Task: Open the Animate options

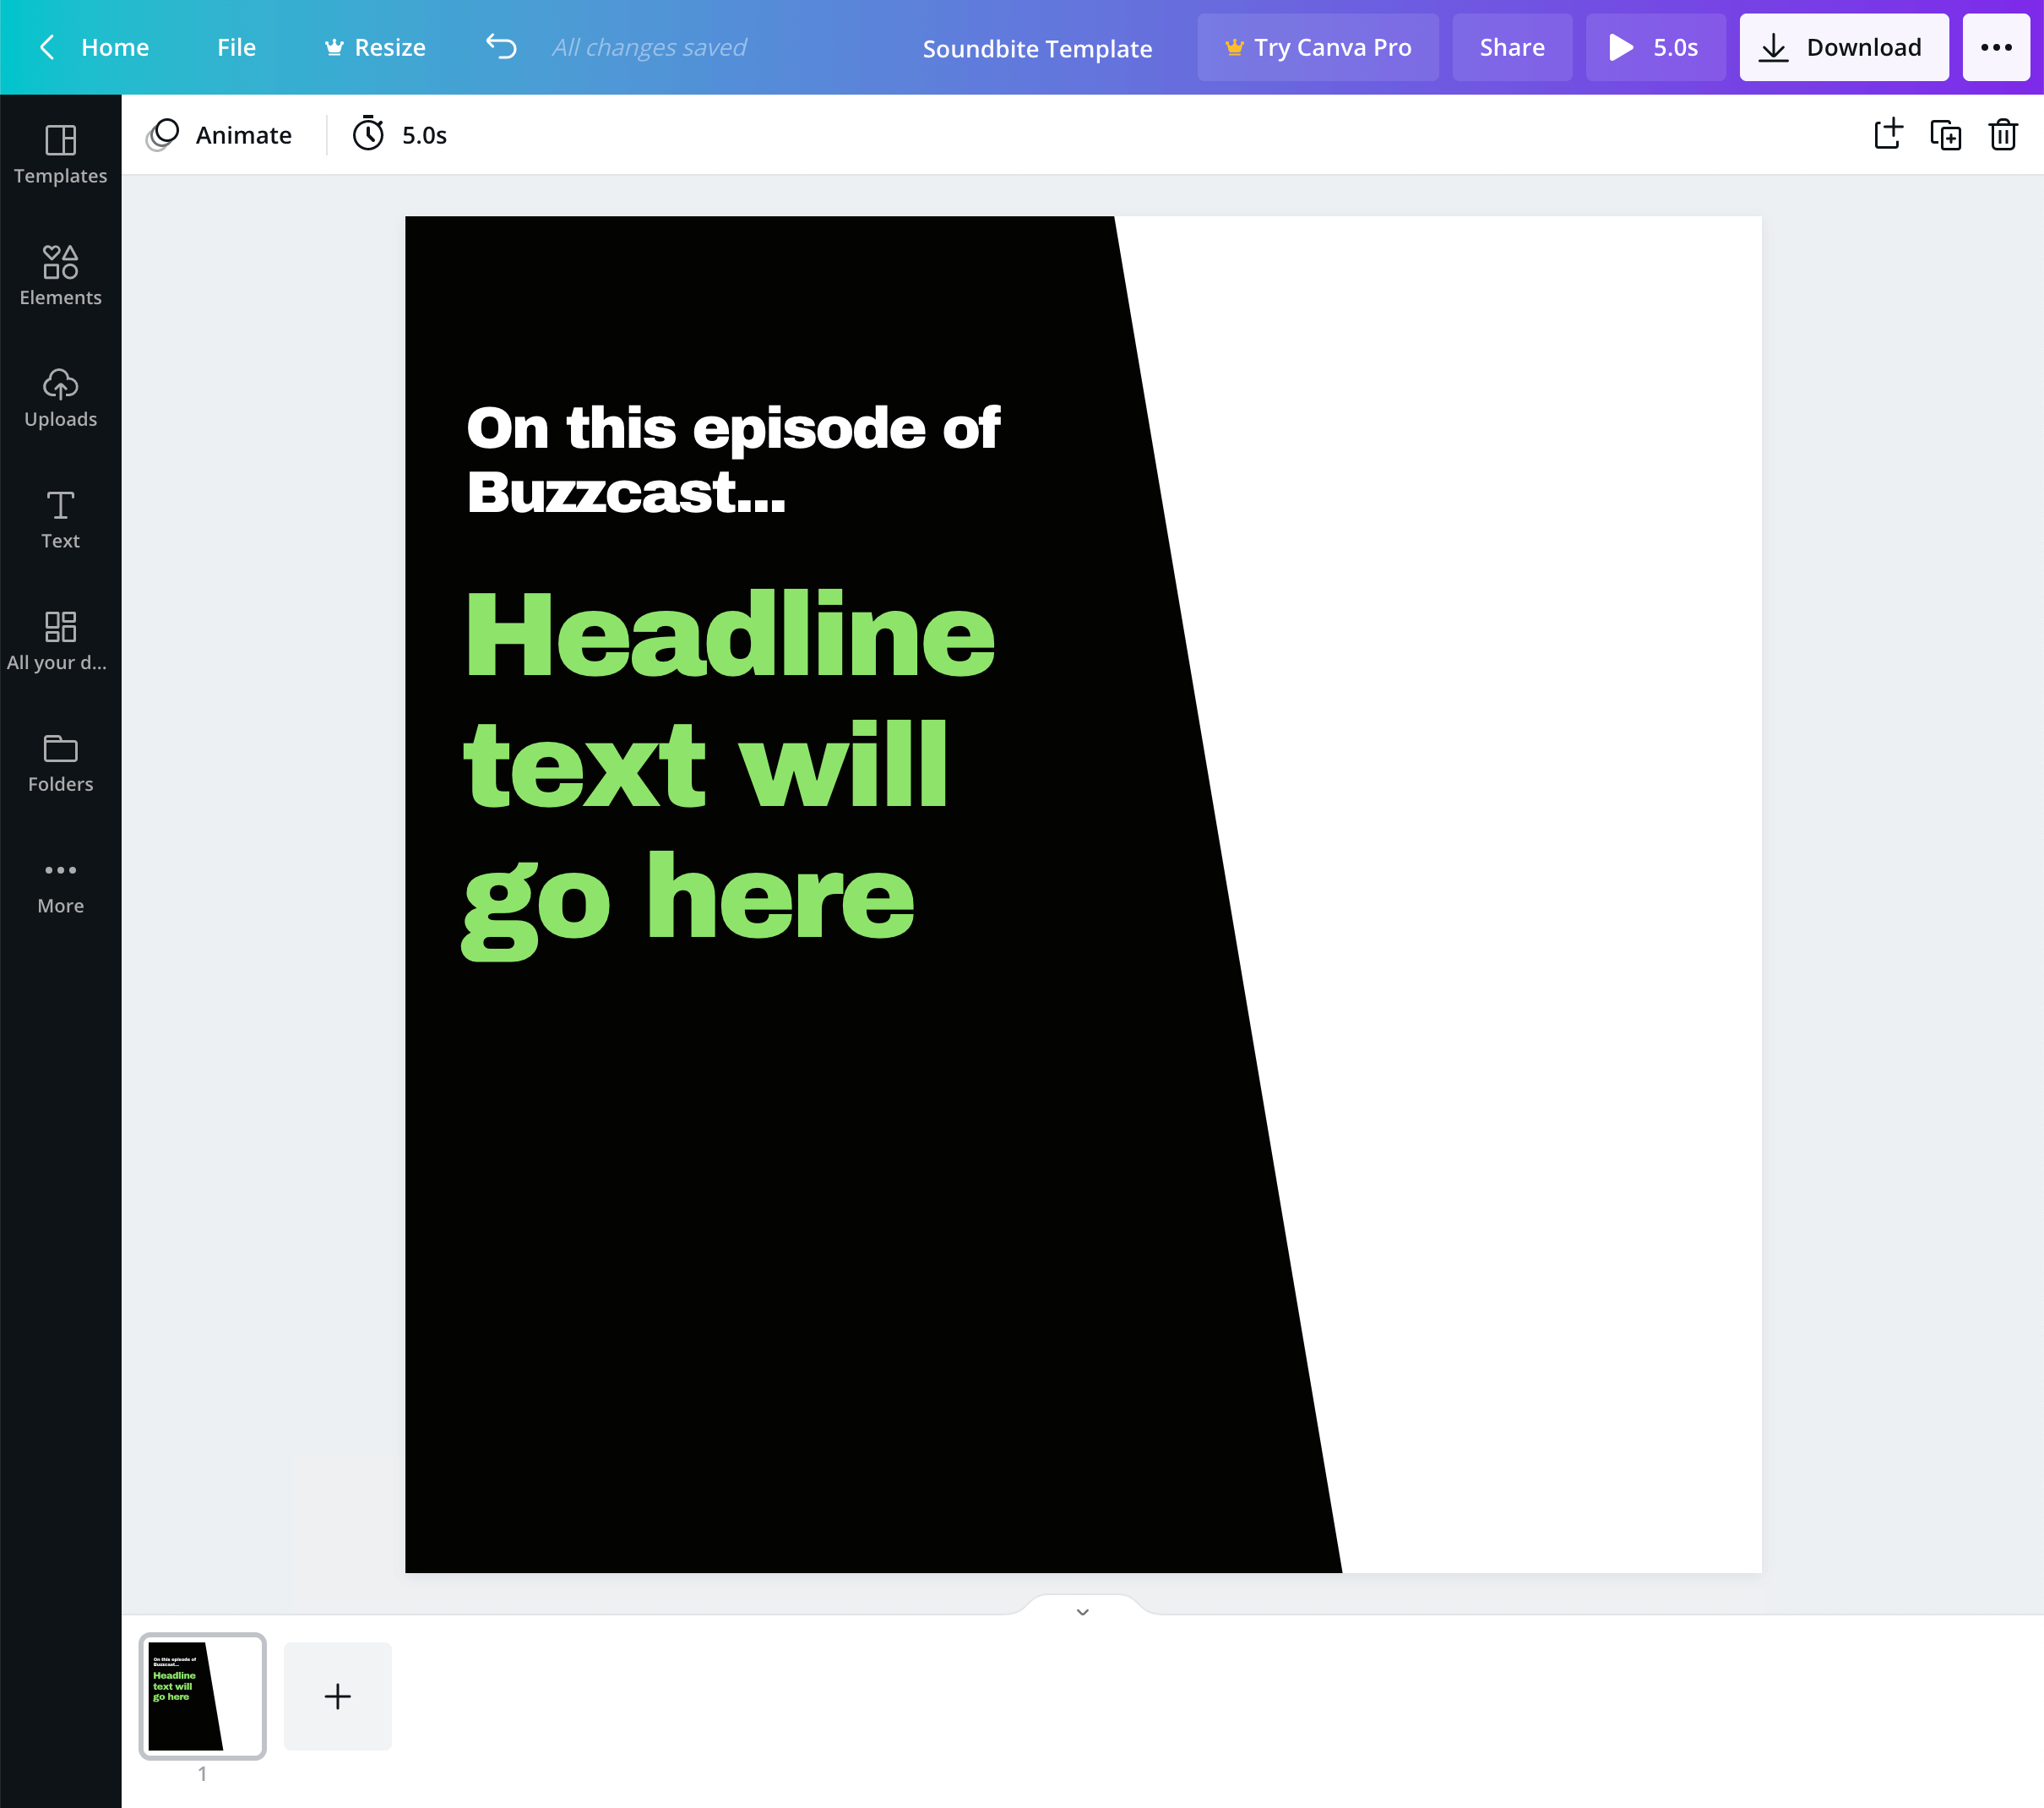Action: coord(220,135)
